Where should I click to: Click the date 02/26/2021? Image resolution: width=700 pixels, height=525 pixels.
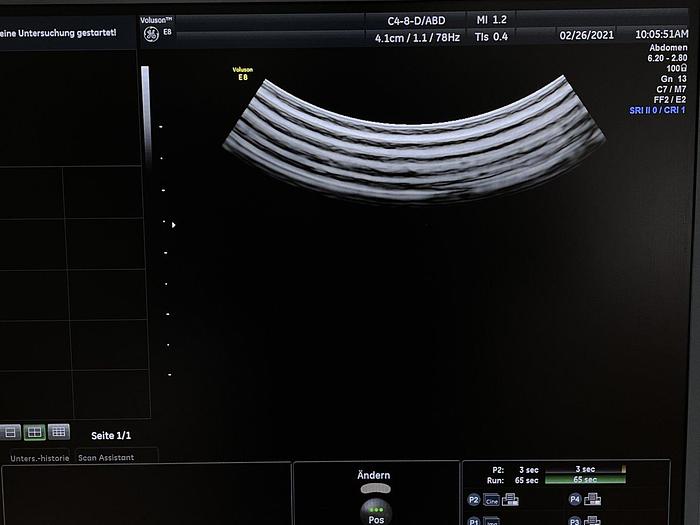[x=587, y=35]
